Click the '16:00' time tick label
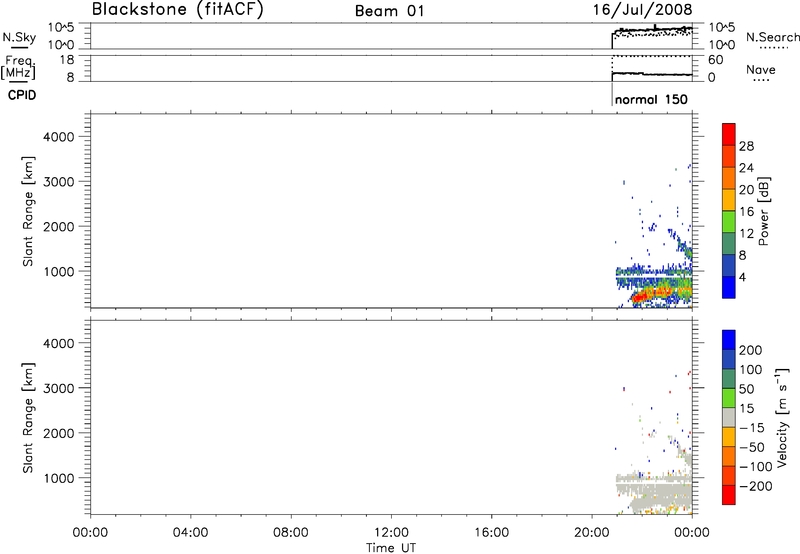The height and width of the screenshot is (554, 800). point(491,533)
